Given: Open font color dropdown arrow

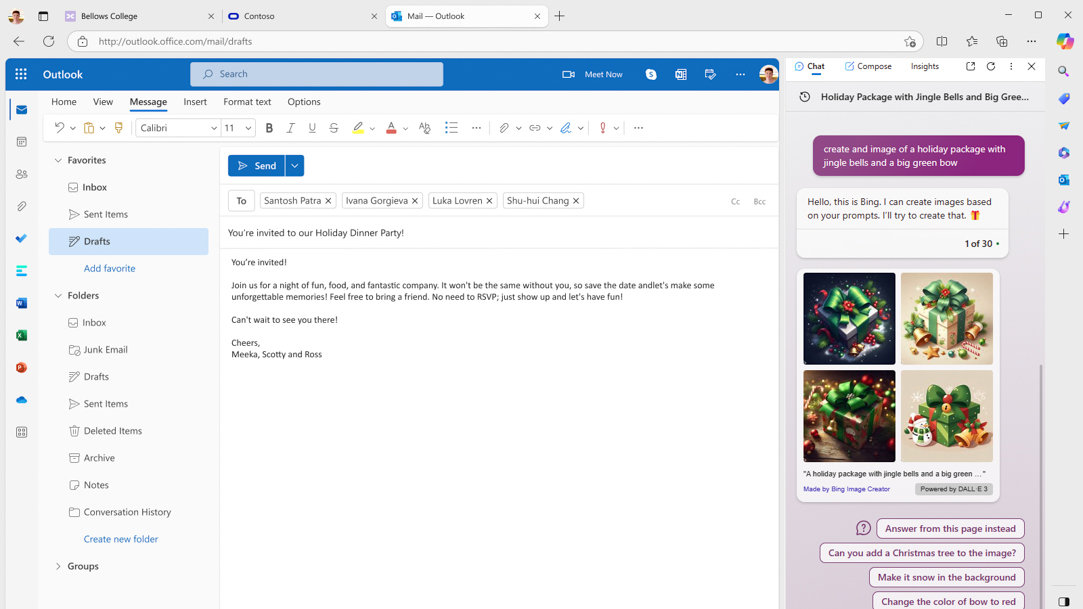Looking at the screenshot, I should coord(405,128).
